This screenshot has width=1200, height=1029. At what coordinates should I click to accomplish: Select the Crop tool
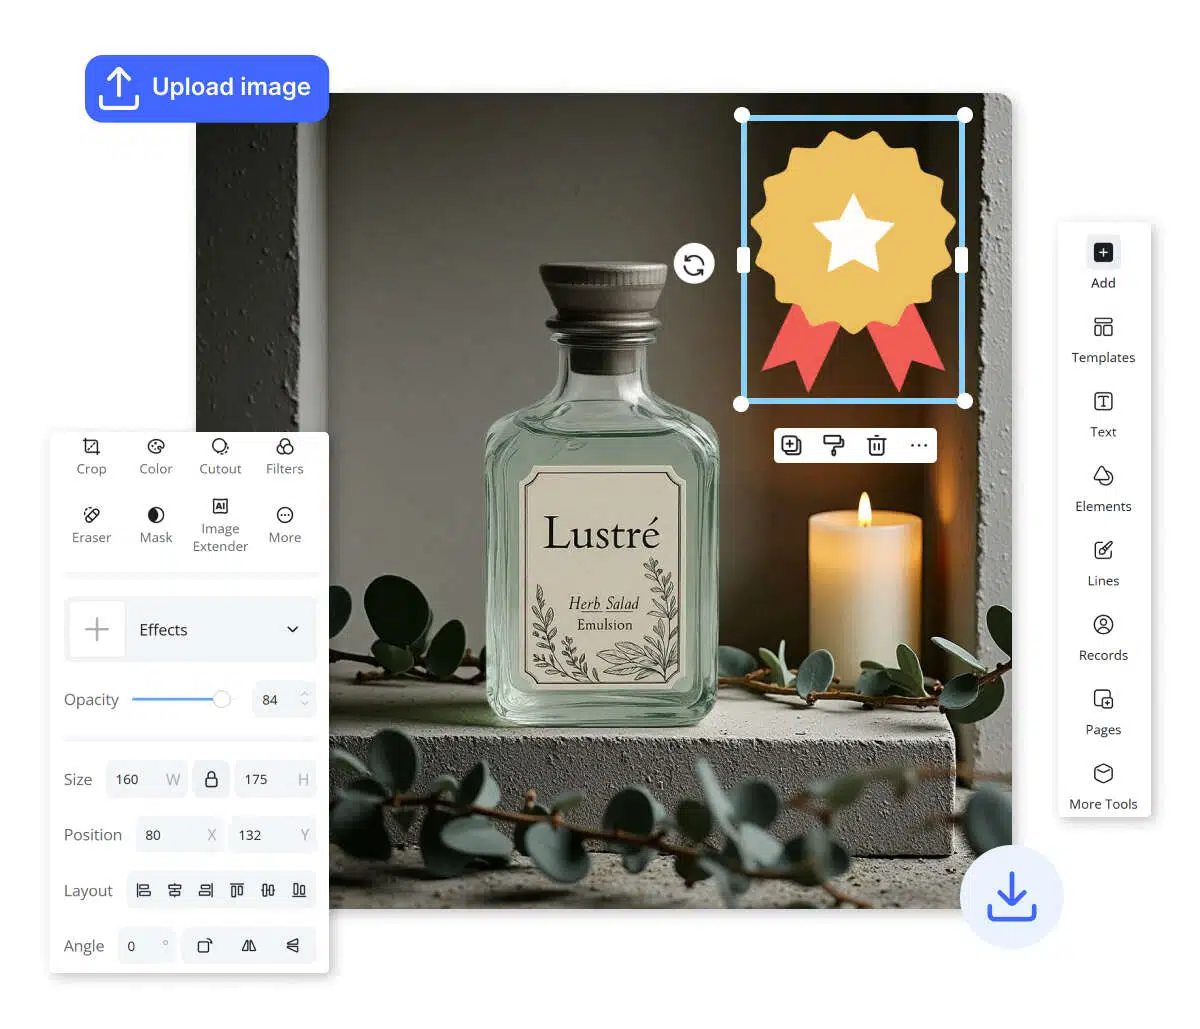tap(91, 456)
